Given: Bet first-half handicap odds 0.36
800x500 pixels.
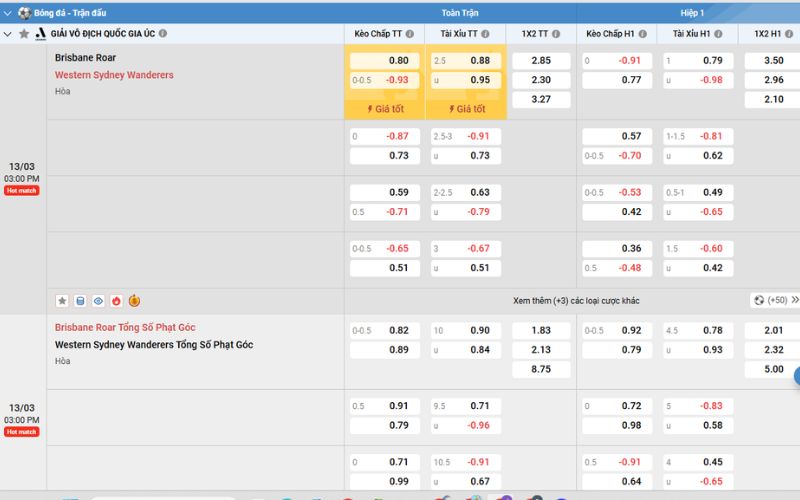Looking at the screenshot, I should pyautogui.click(x=617, y=248).
